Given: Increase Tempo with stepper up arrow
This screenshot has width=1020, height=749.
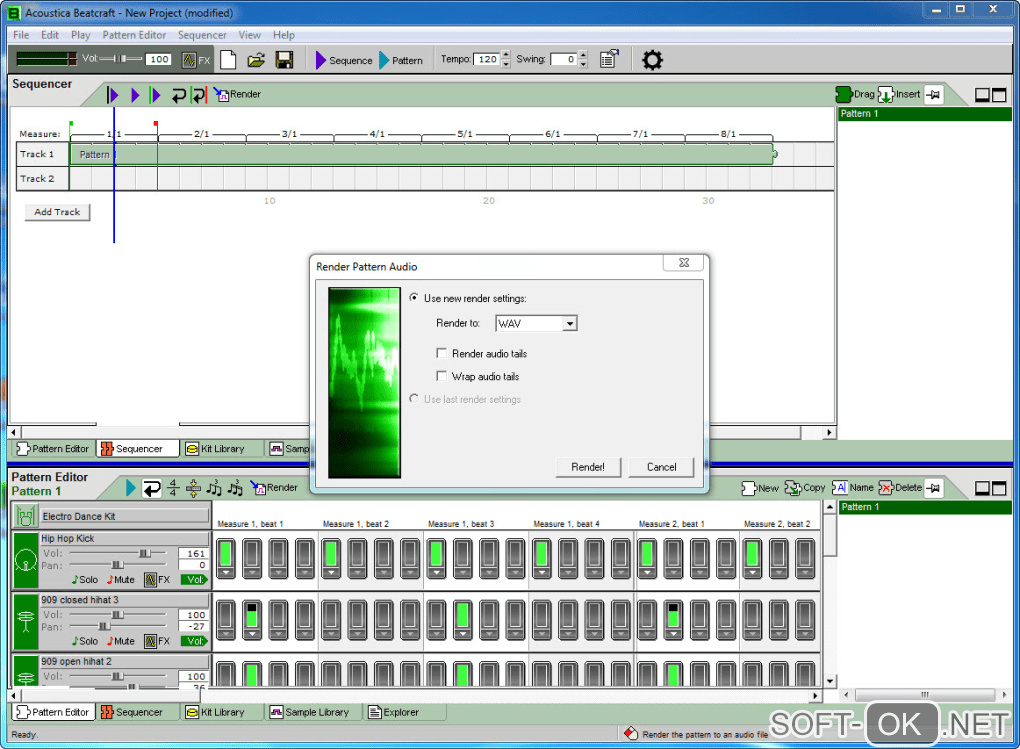Looking at the screenshot, I should (x=507, y=55).
